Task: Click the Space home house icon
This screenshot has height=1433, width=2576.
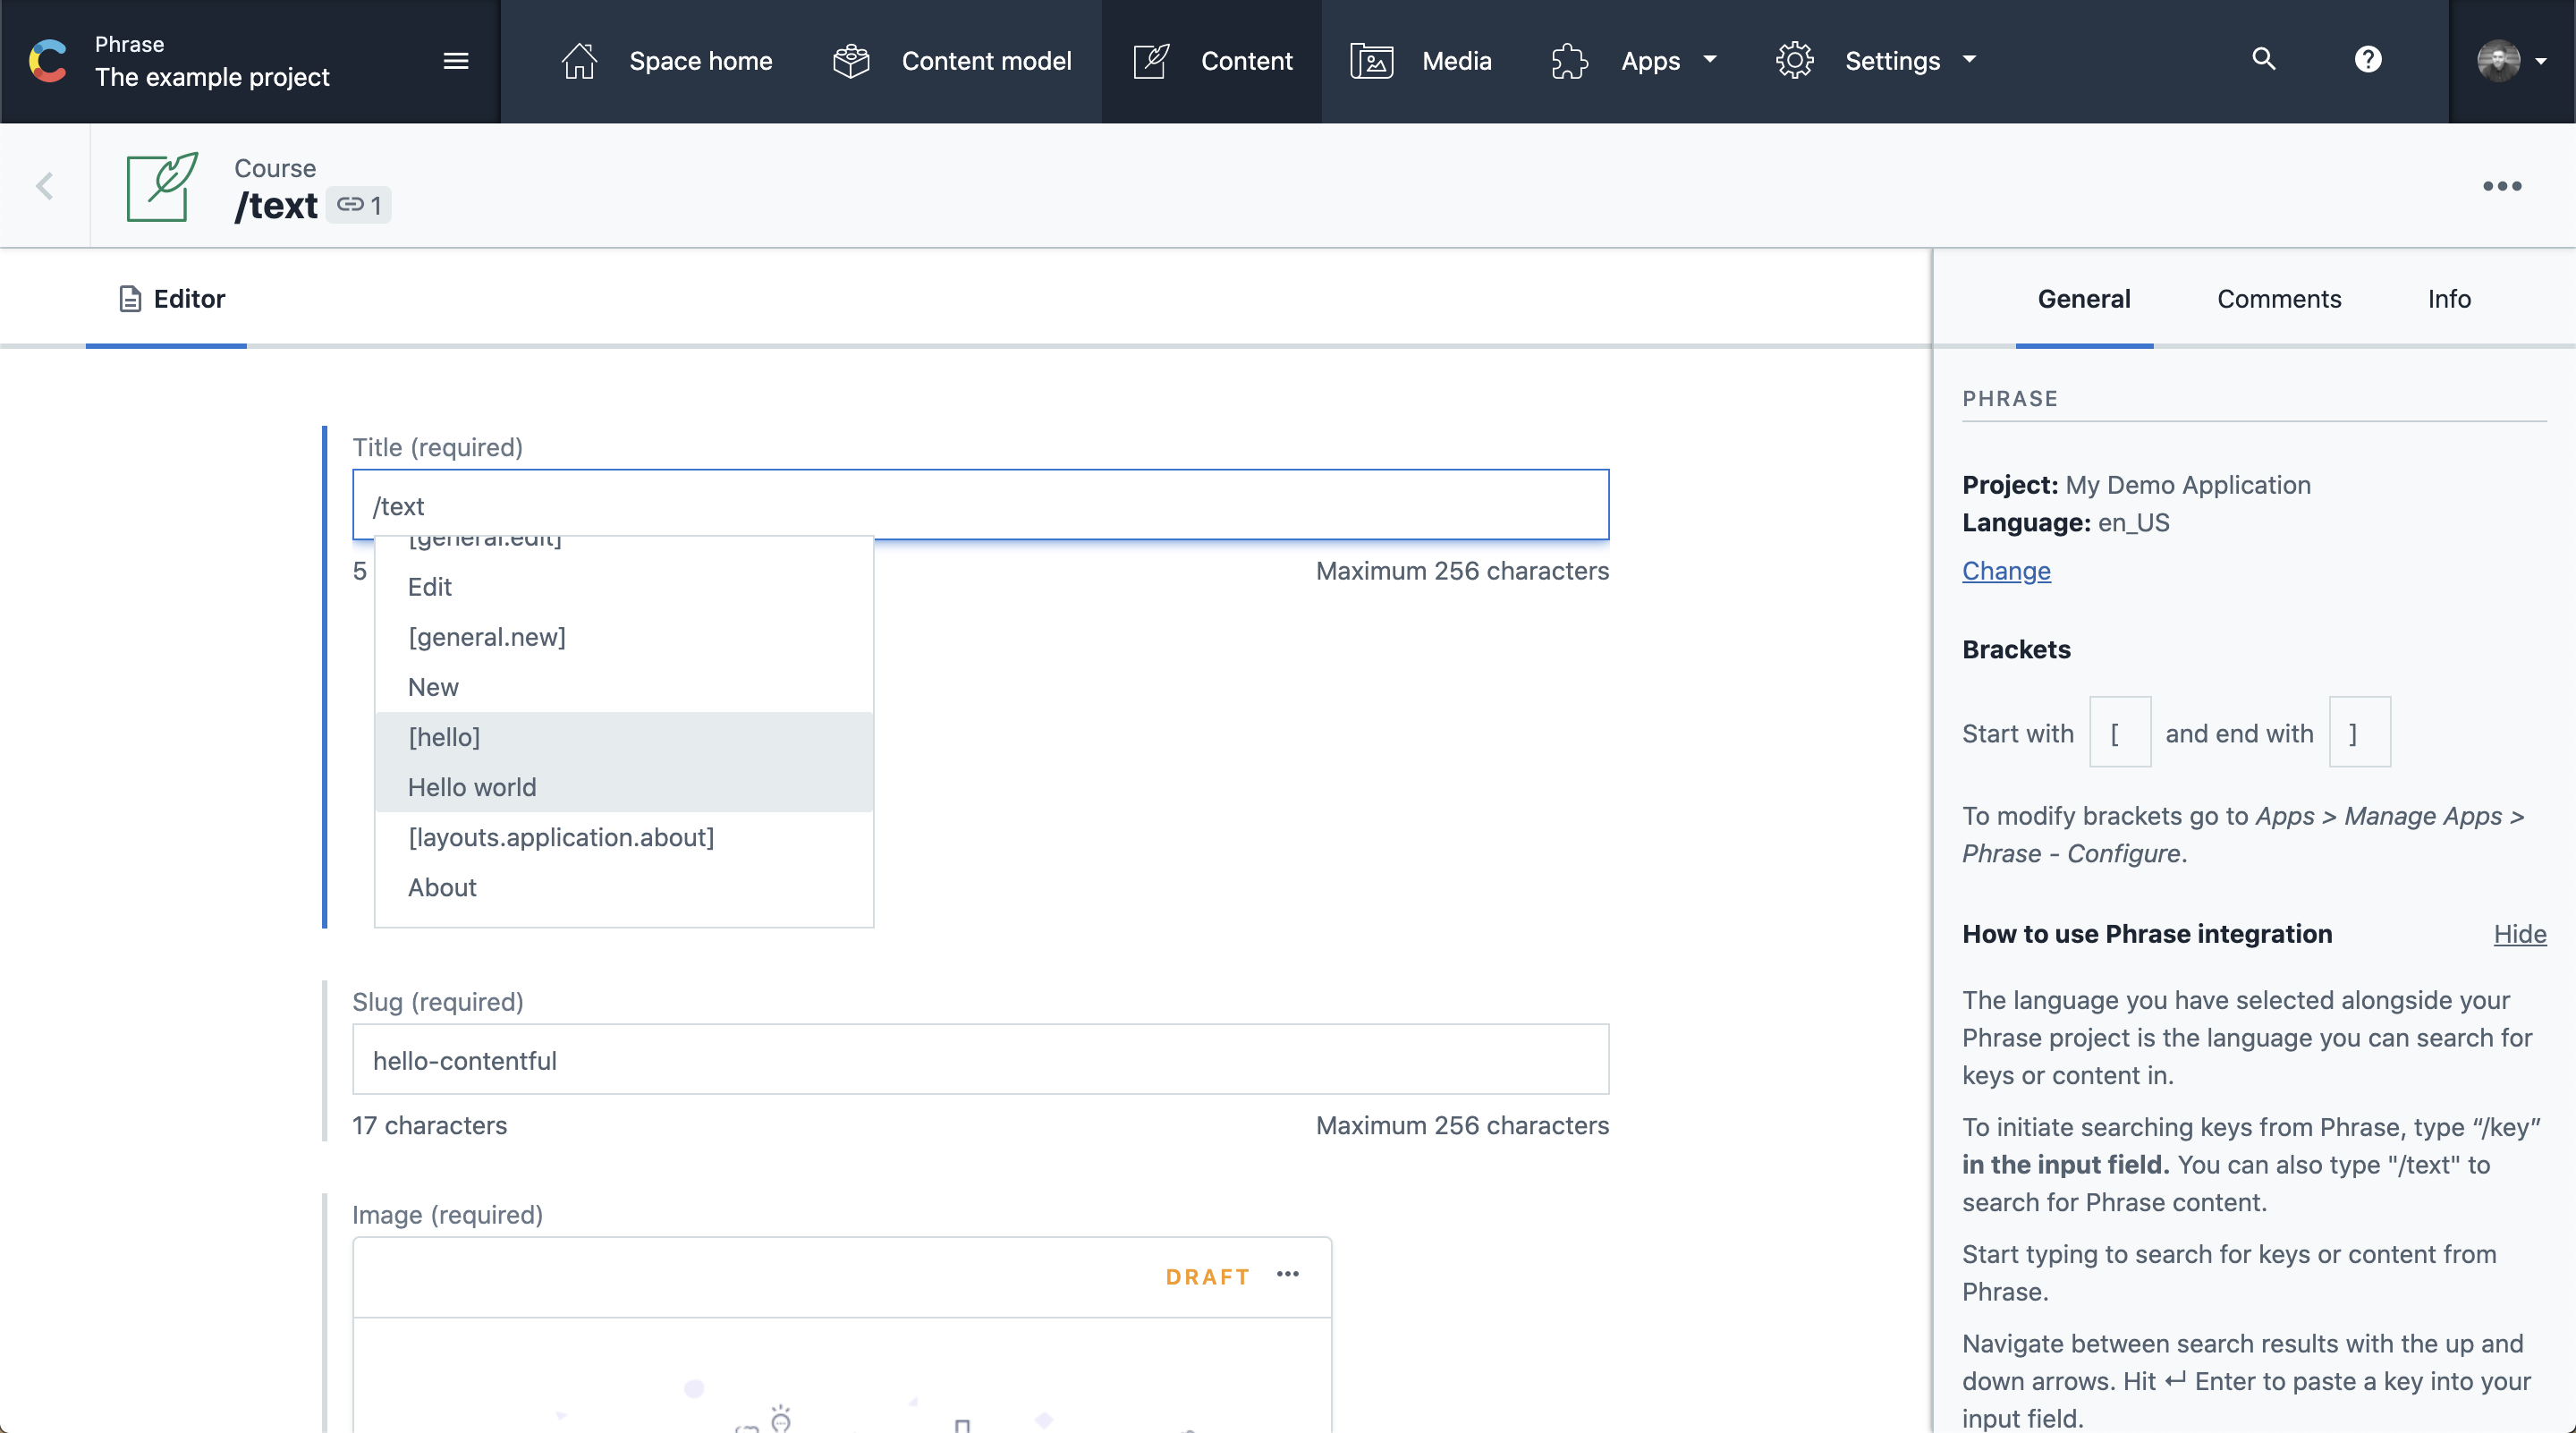Action: pyautogui.click(x=579, y=61)
